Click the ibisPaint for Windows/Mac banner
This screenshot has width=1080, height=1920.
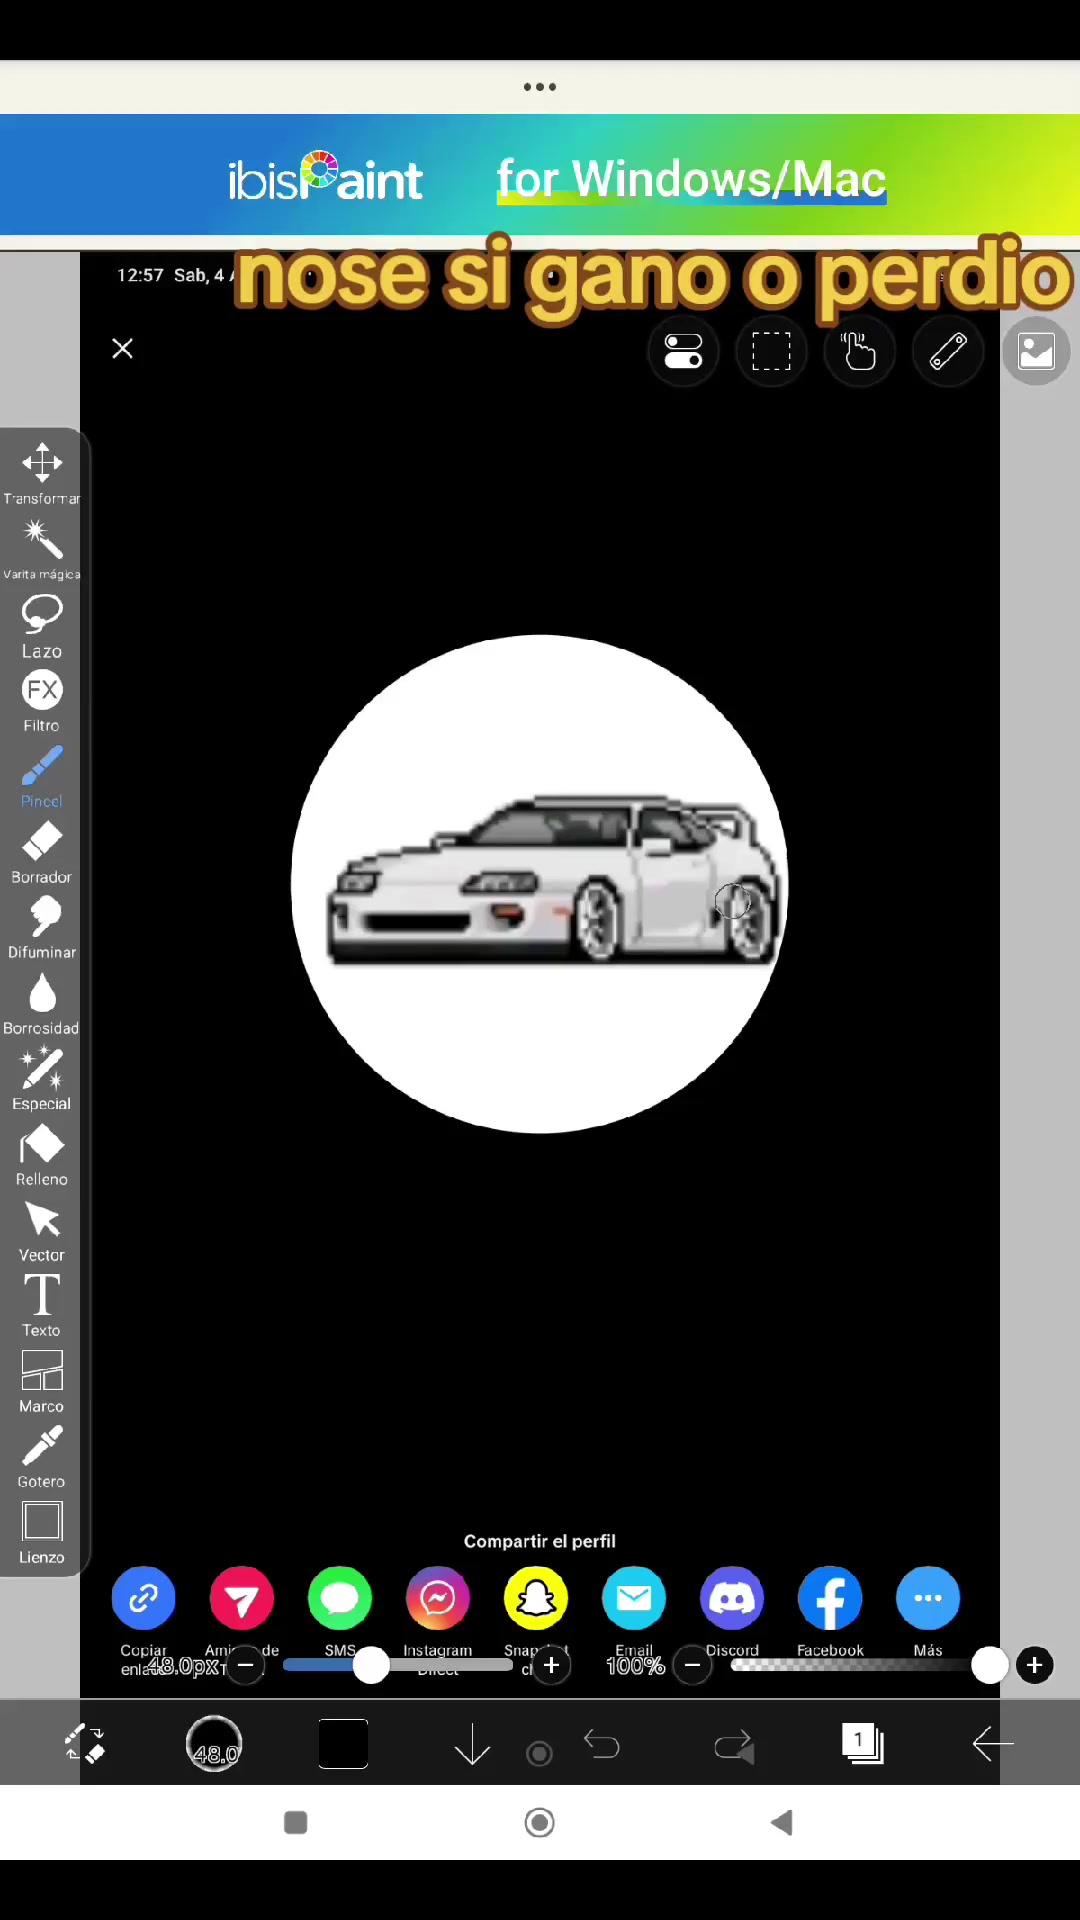tap(540, 175)
